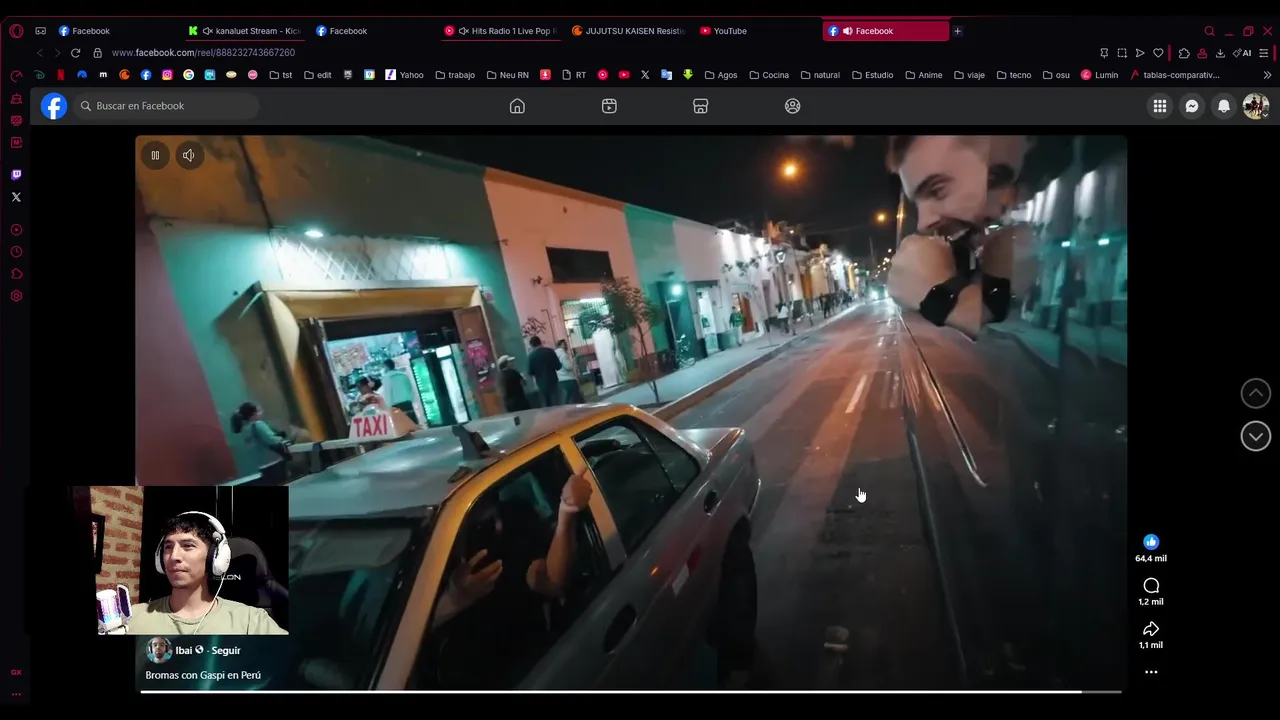Open the Facebook apps grid menu

point(1160,106)
